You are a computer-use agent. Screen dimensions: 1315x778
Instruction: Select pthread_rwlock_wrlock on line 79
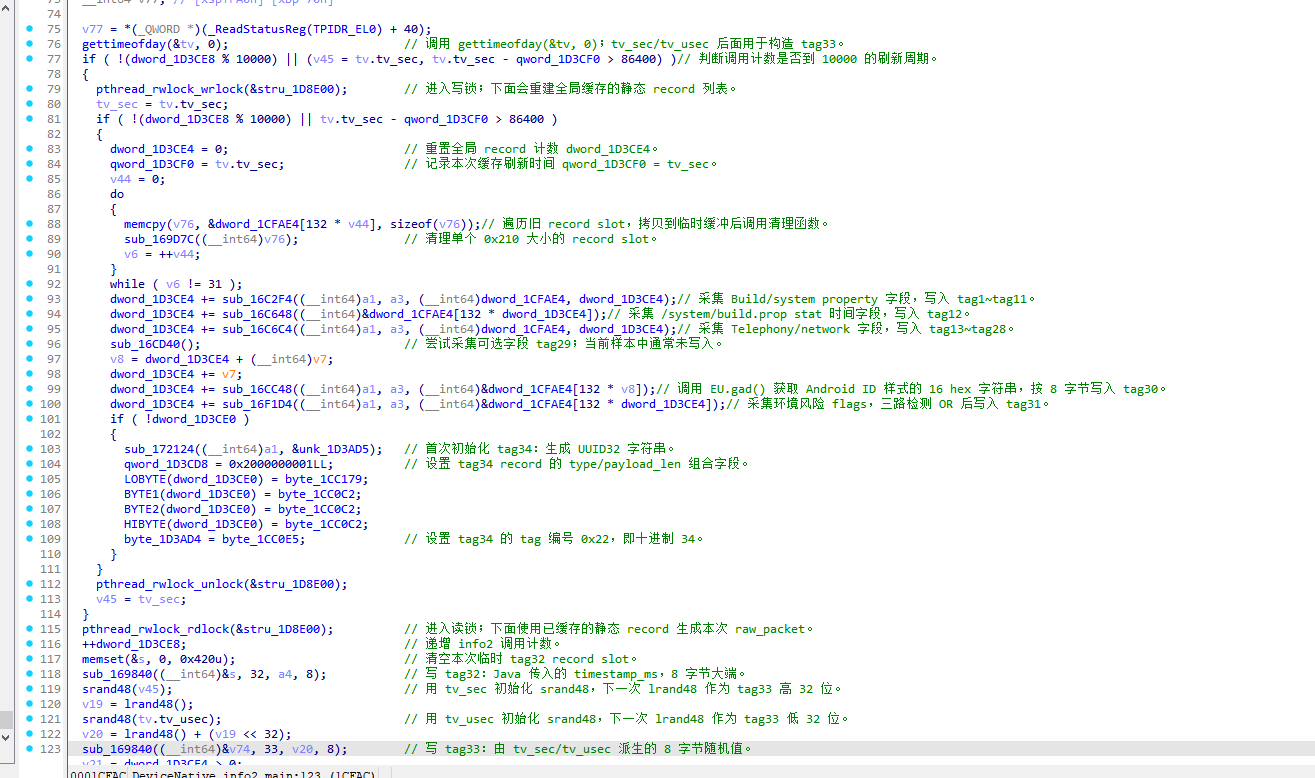tap(169, 89)
